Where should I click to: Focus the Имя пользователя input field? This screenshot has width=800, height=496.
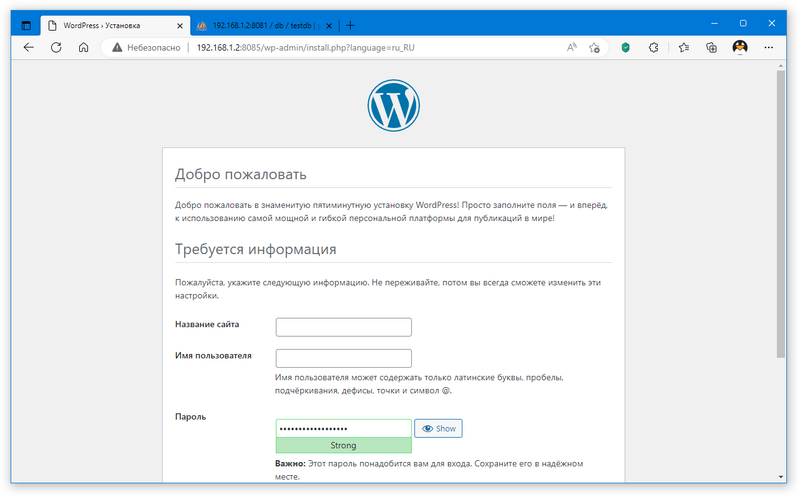point(343,358)
